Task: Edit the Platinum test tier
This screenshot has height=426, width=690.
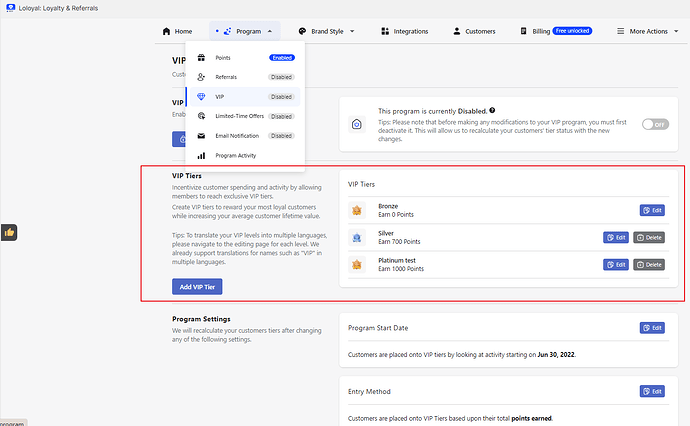Action: click(616, 265)
